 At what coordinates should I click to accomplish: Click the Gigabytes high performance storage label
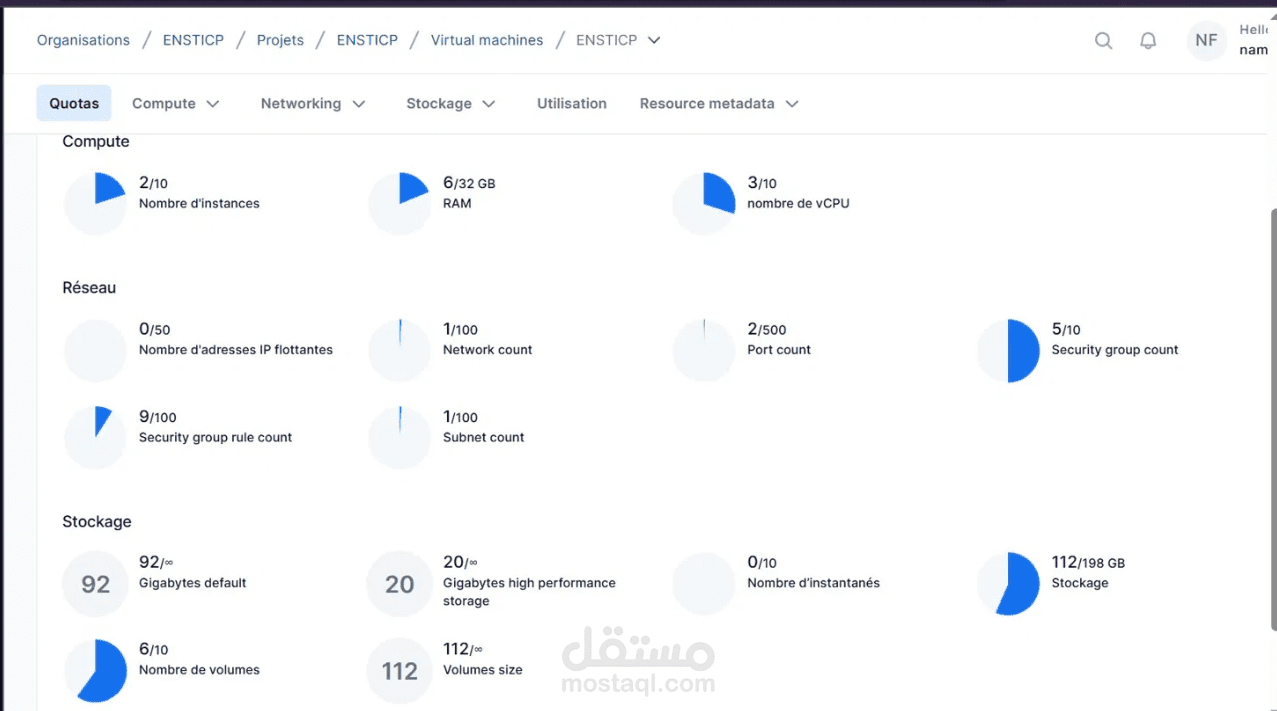pos(529,592)
